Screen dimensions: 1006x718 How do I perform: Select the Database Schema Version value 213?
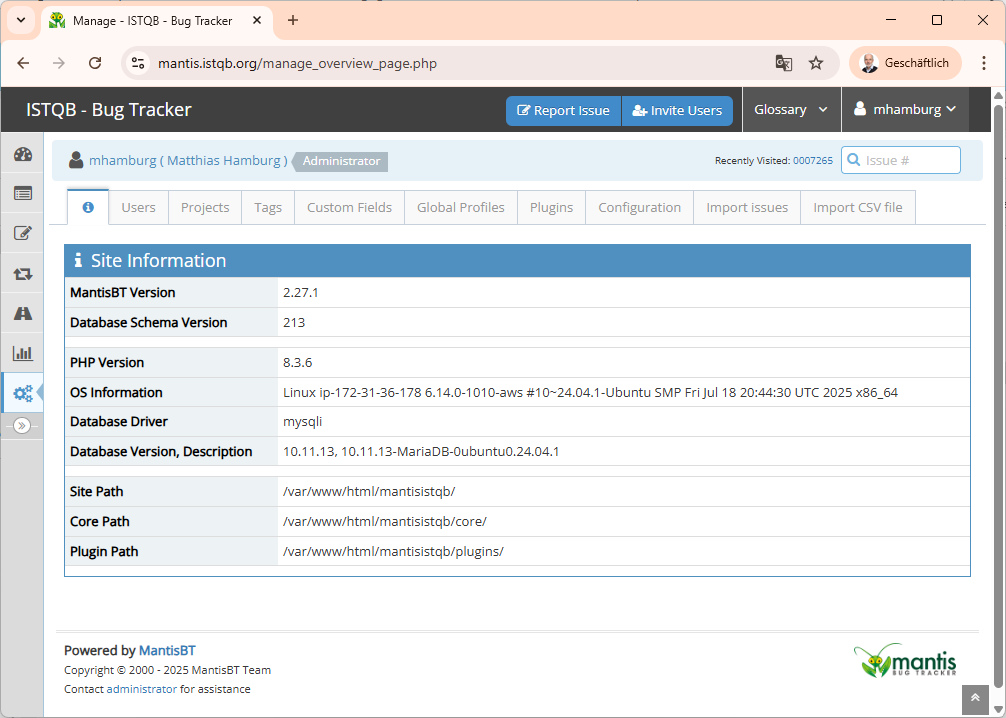coord(294,323)
